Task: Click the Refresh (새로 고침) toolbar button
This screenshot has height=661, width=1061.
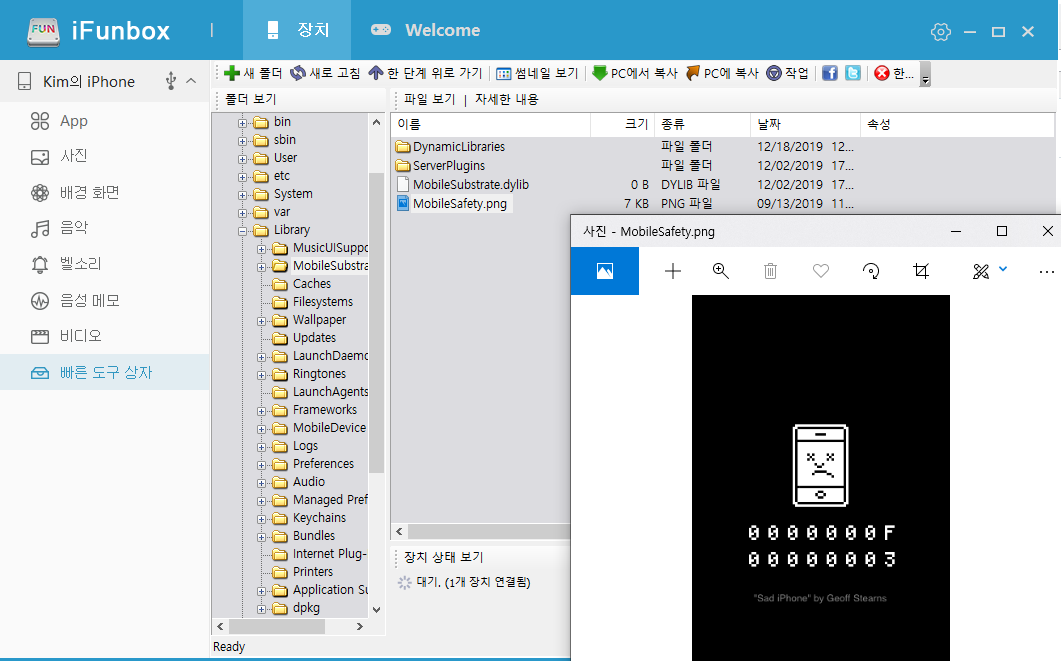Action: (325, 73)
